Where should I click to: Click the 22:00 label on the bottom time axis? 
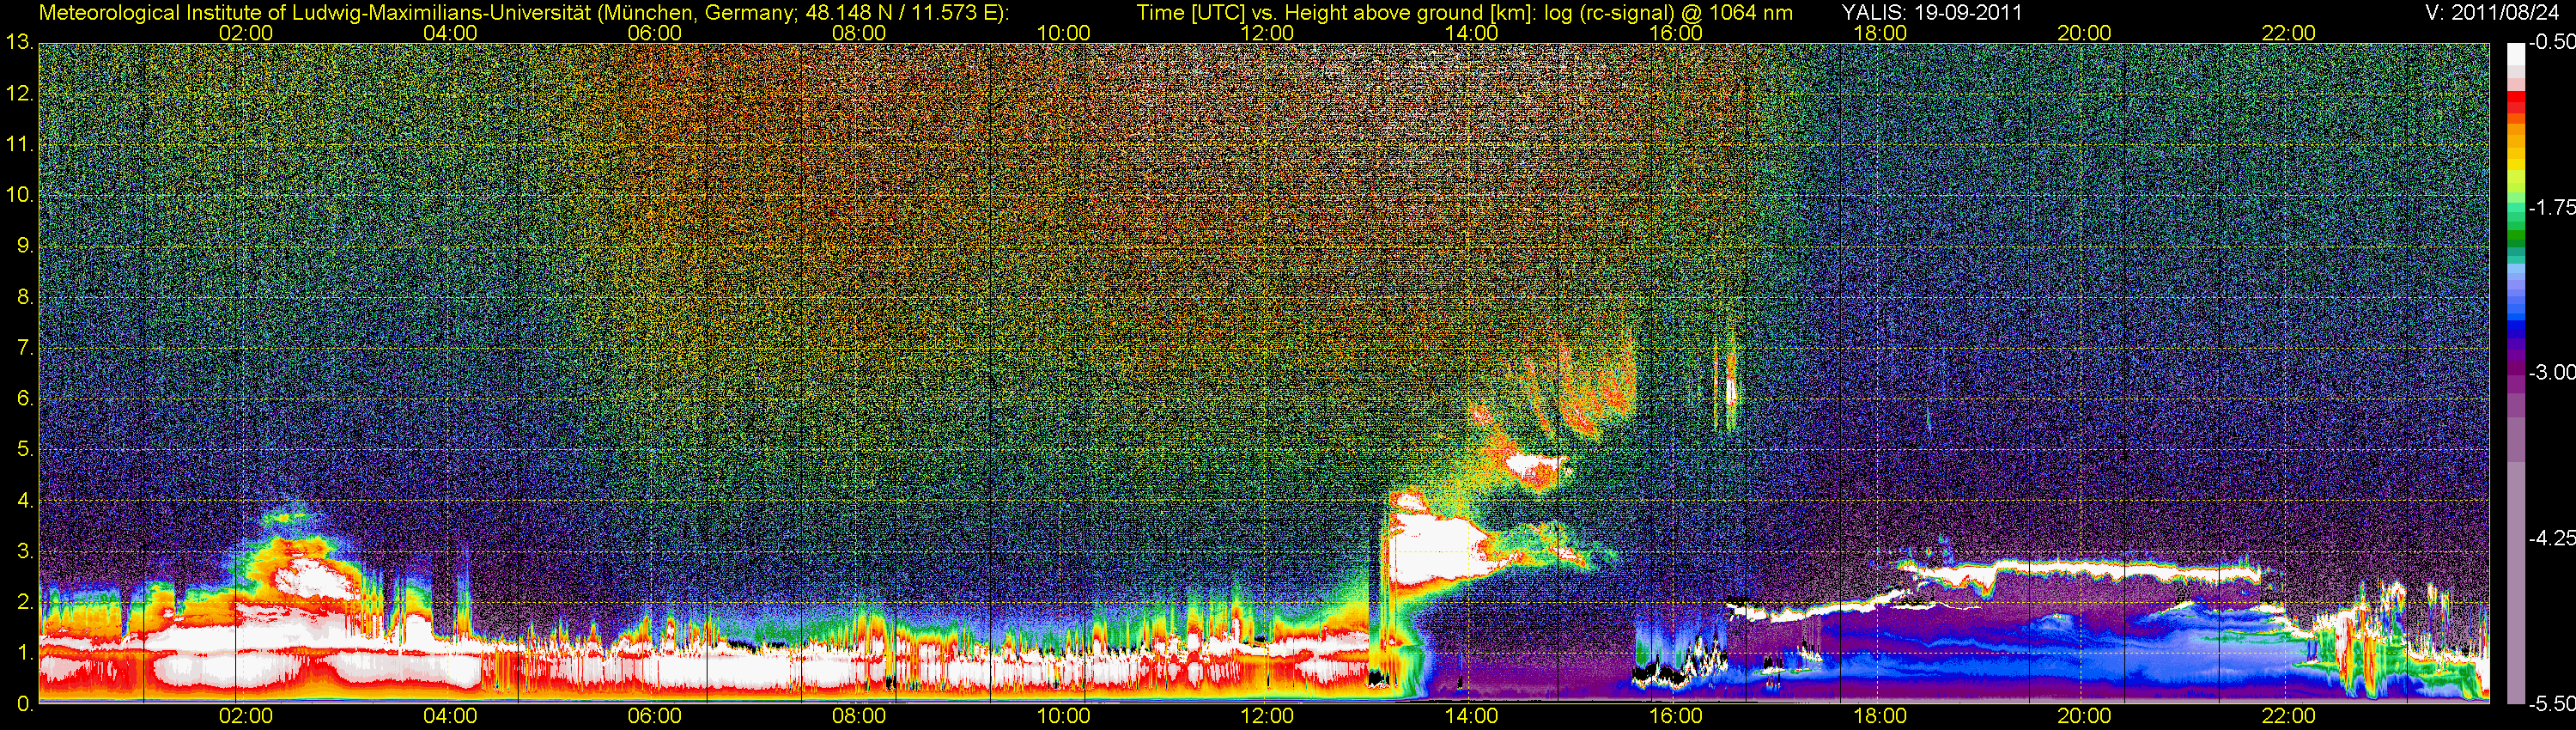coord(2288,716)
